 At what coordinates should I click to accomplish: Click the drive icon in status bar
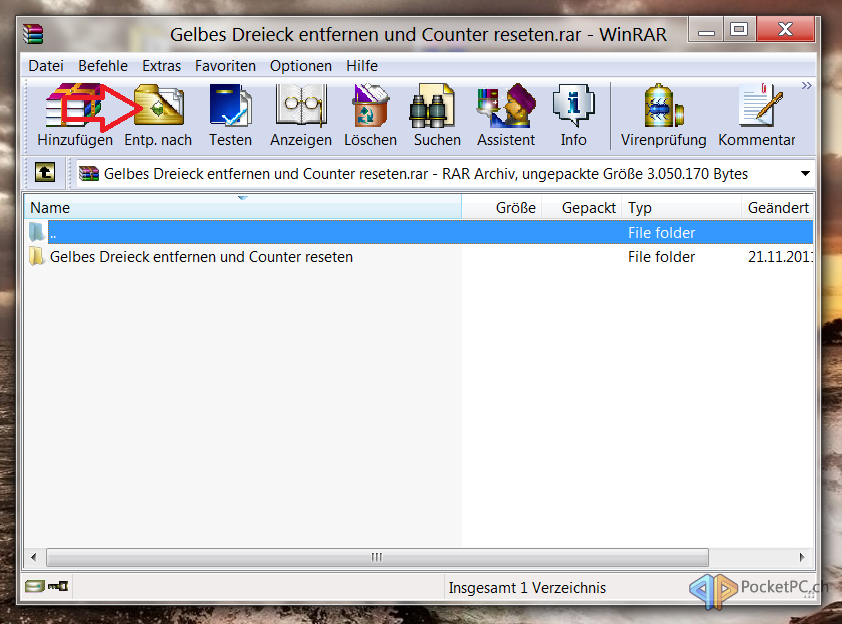[35, 586]
